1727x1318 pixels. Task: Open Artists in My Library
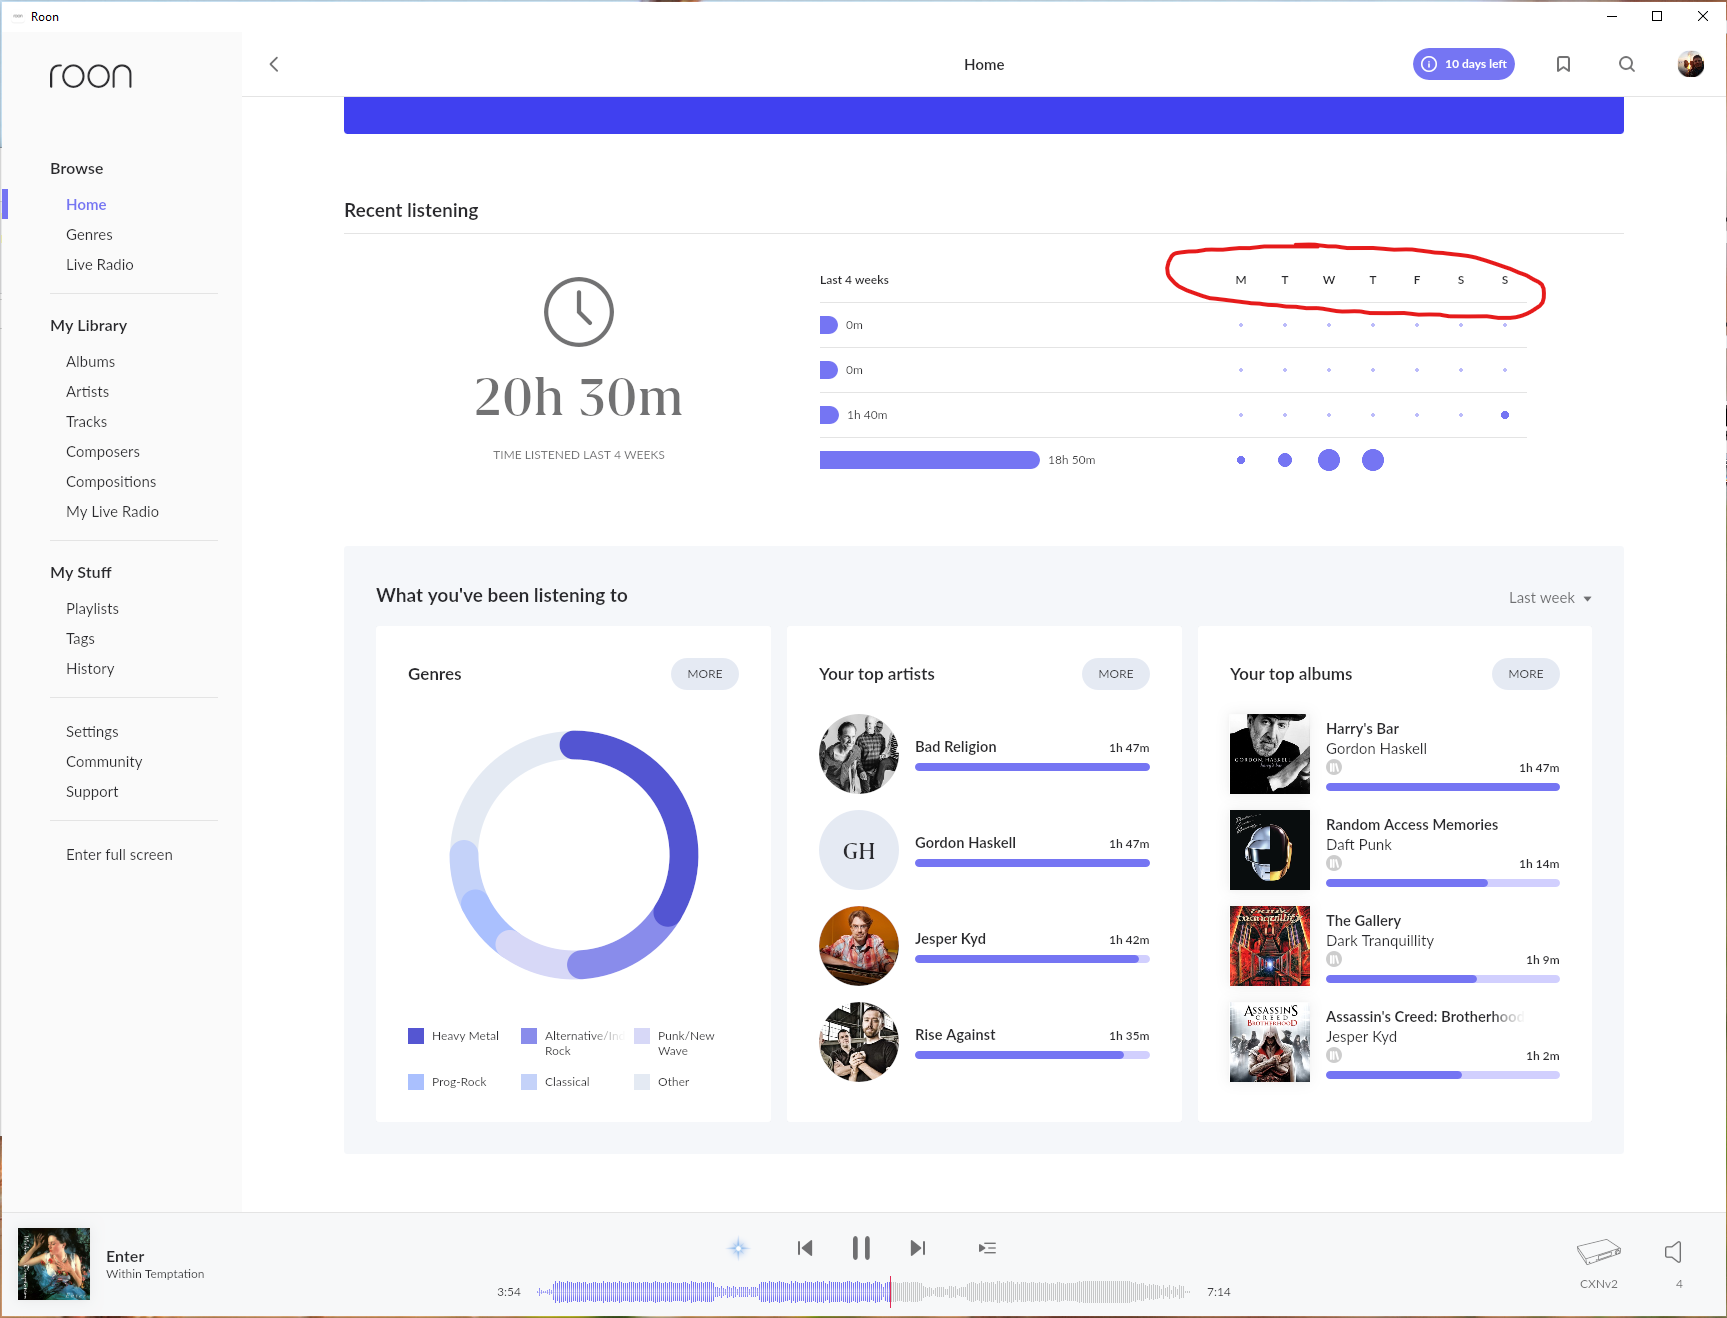(x=88, y=392)
